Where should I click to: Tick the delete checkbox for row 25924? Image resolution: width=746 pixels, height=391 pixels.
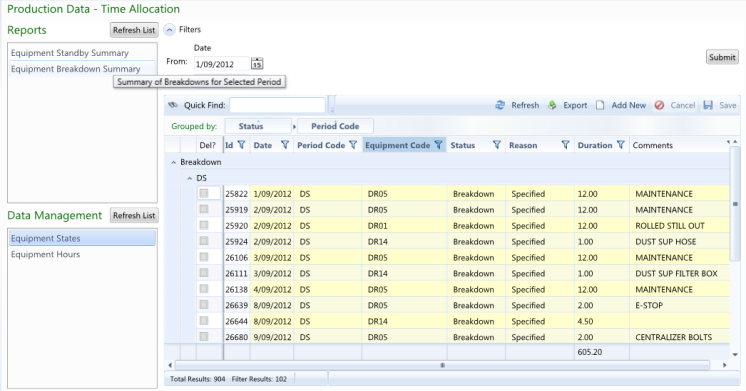(x=204, y=241)
